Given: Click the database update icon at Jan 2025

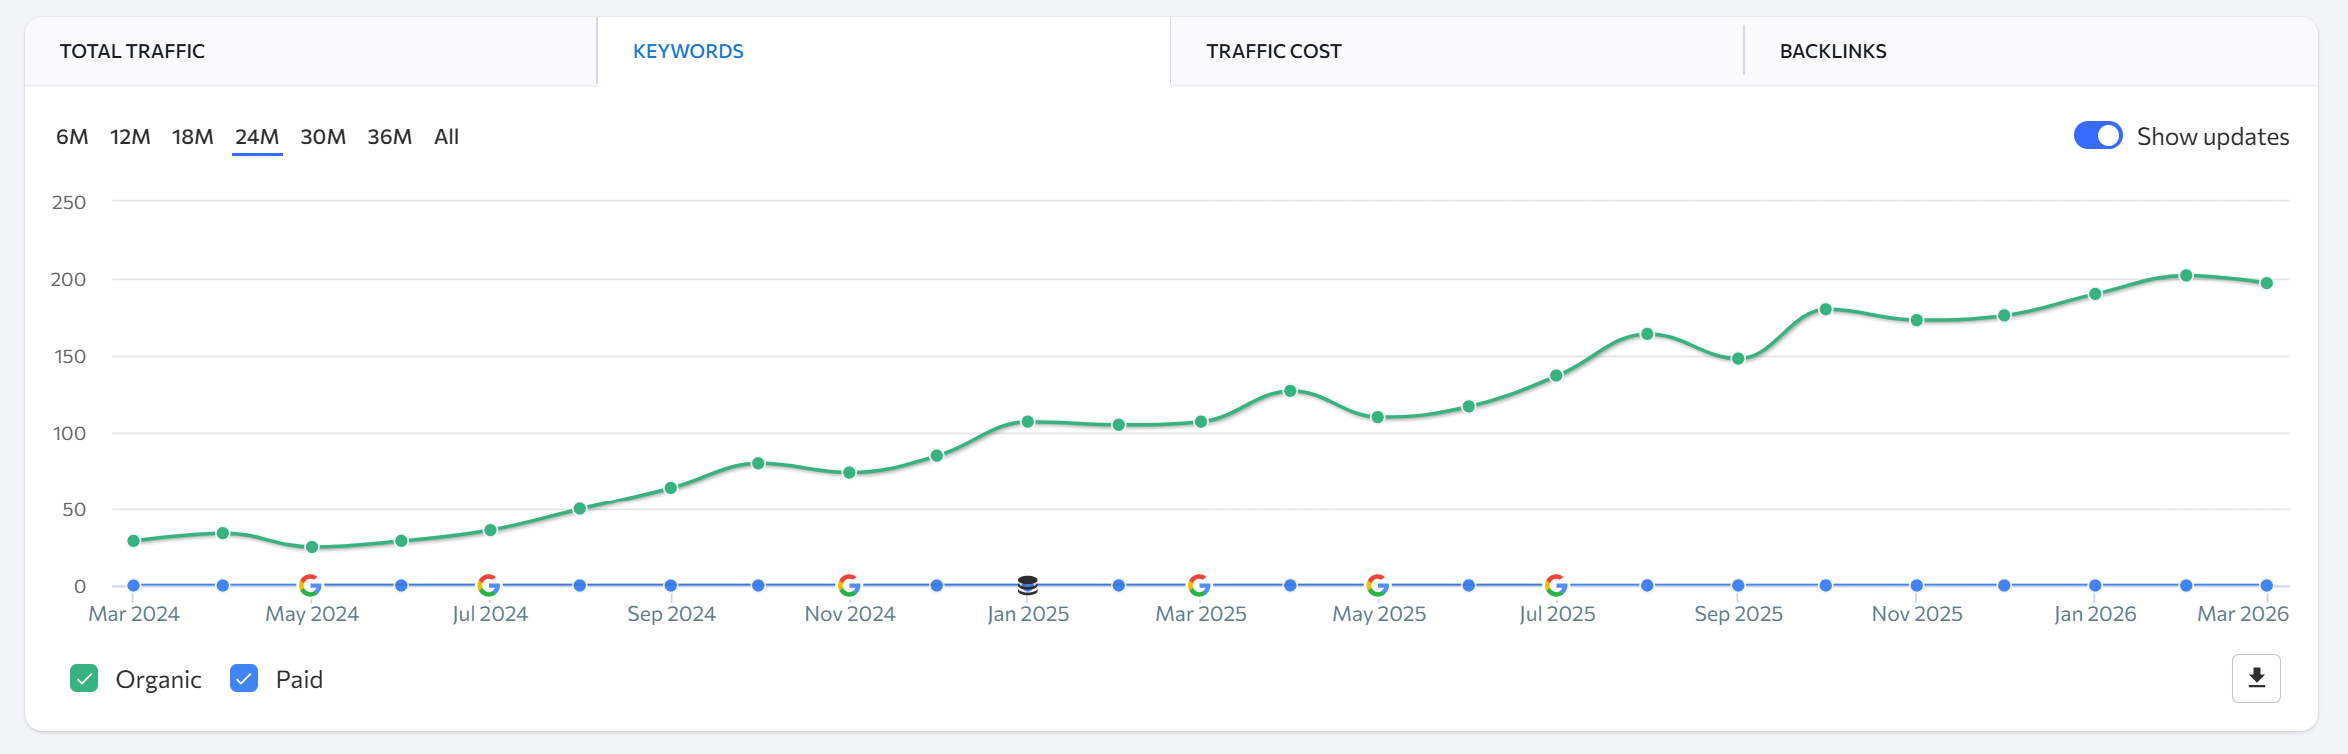Looking at the screenshot, I should (x=1027, y=585).
